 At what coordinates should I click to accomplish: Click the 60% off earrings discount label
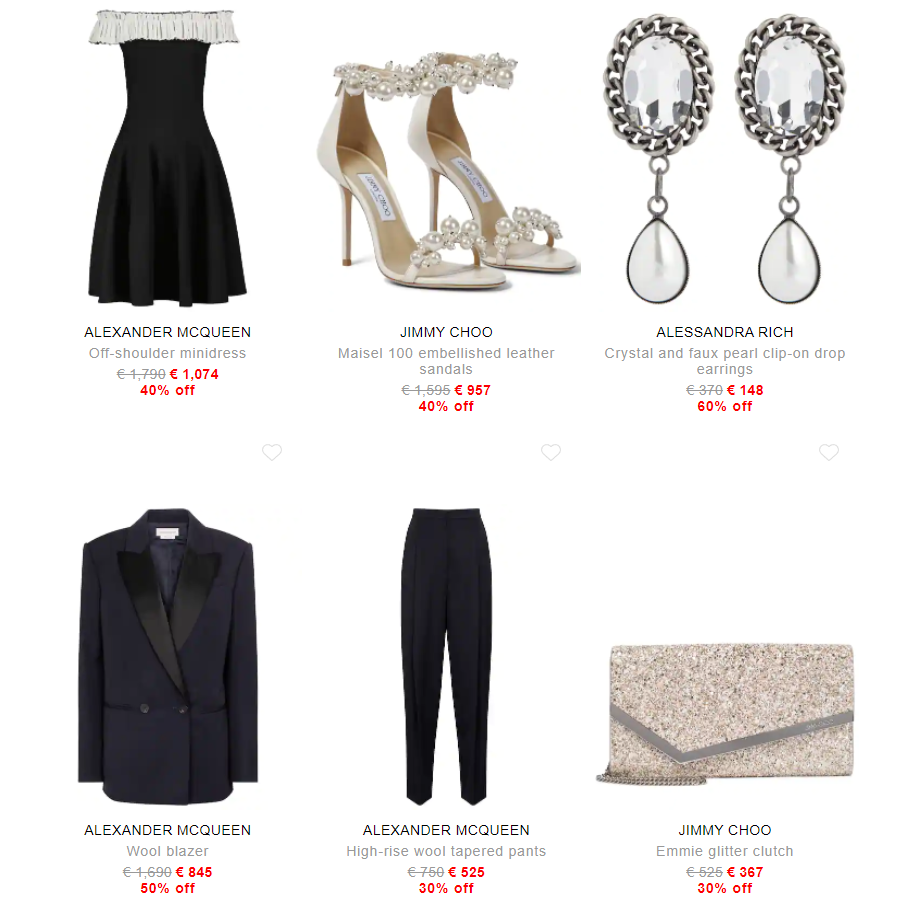coord(725,406)
